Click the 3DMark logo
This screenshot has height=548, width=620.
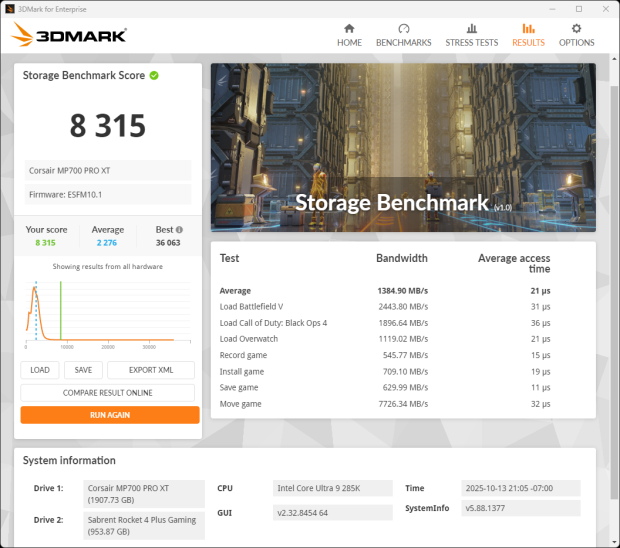tap(69, 36)
